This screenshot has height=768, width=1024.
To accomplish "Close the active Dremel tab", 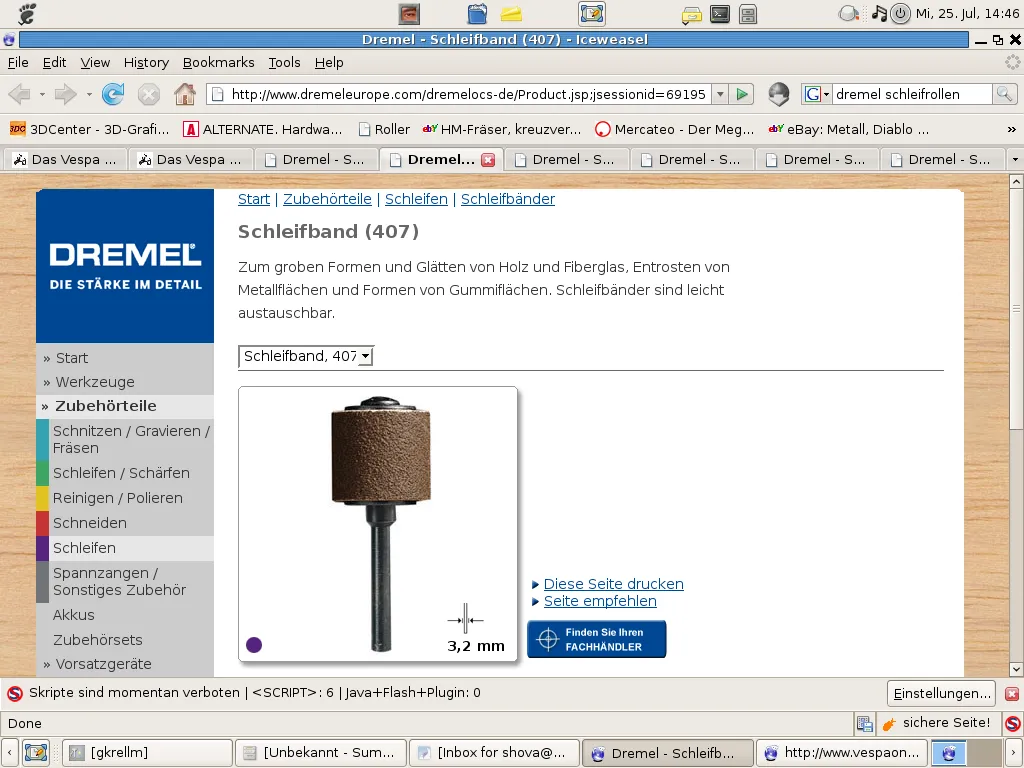I will (488, 160).
